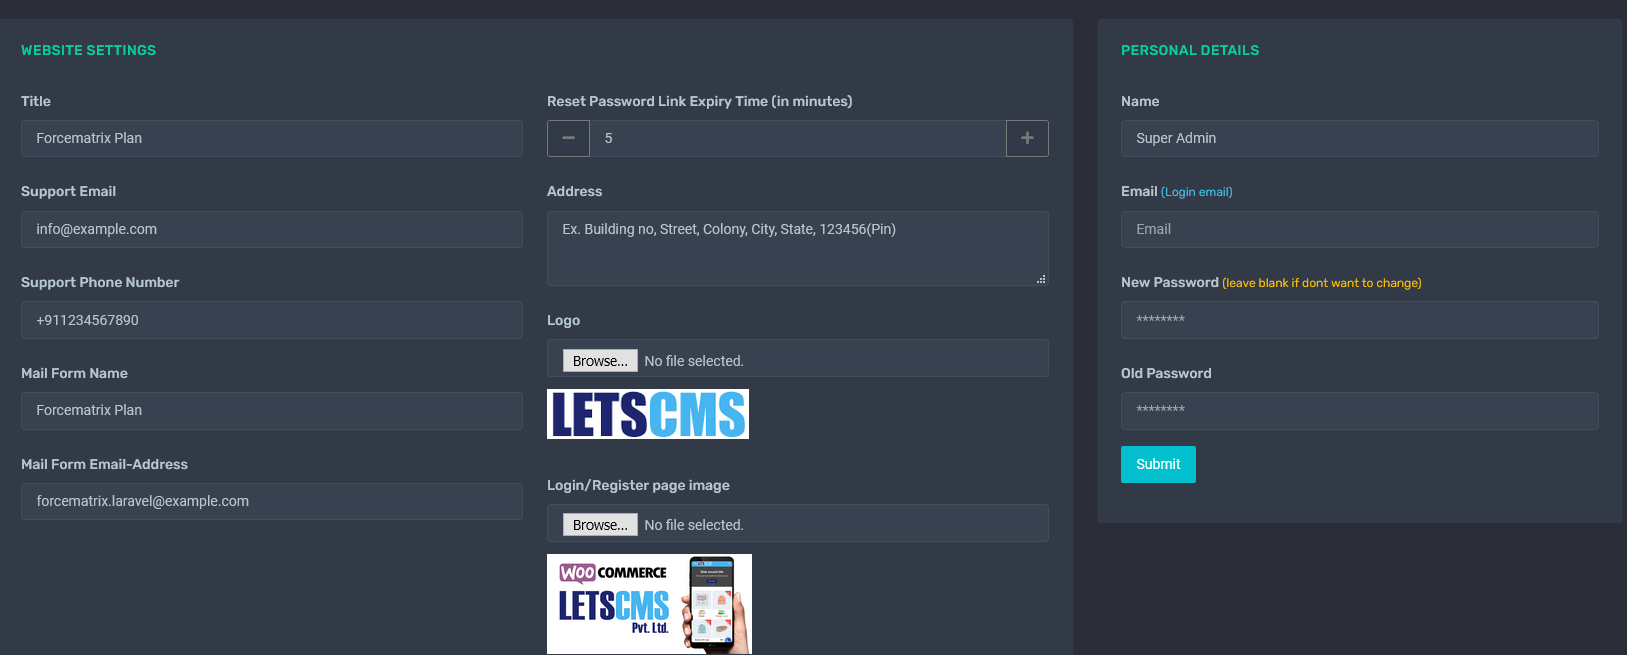The image size is (1627, 655).
Task: Edit the Mail Form Email-Address field
Action: (271, 501)
